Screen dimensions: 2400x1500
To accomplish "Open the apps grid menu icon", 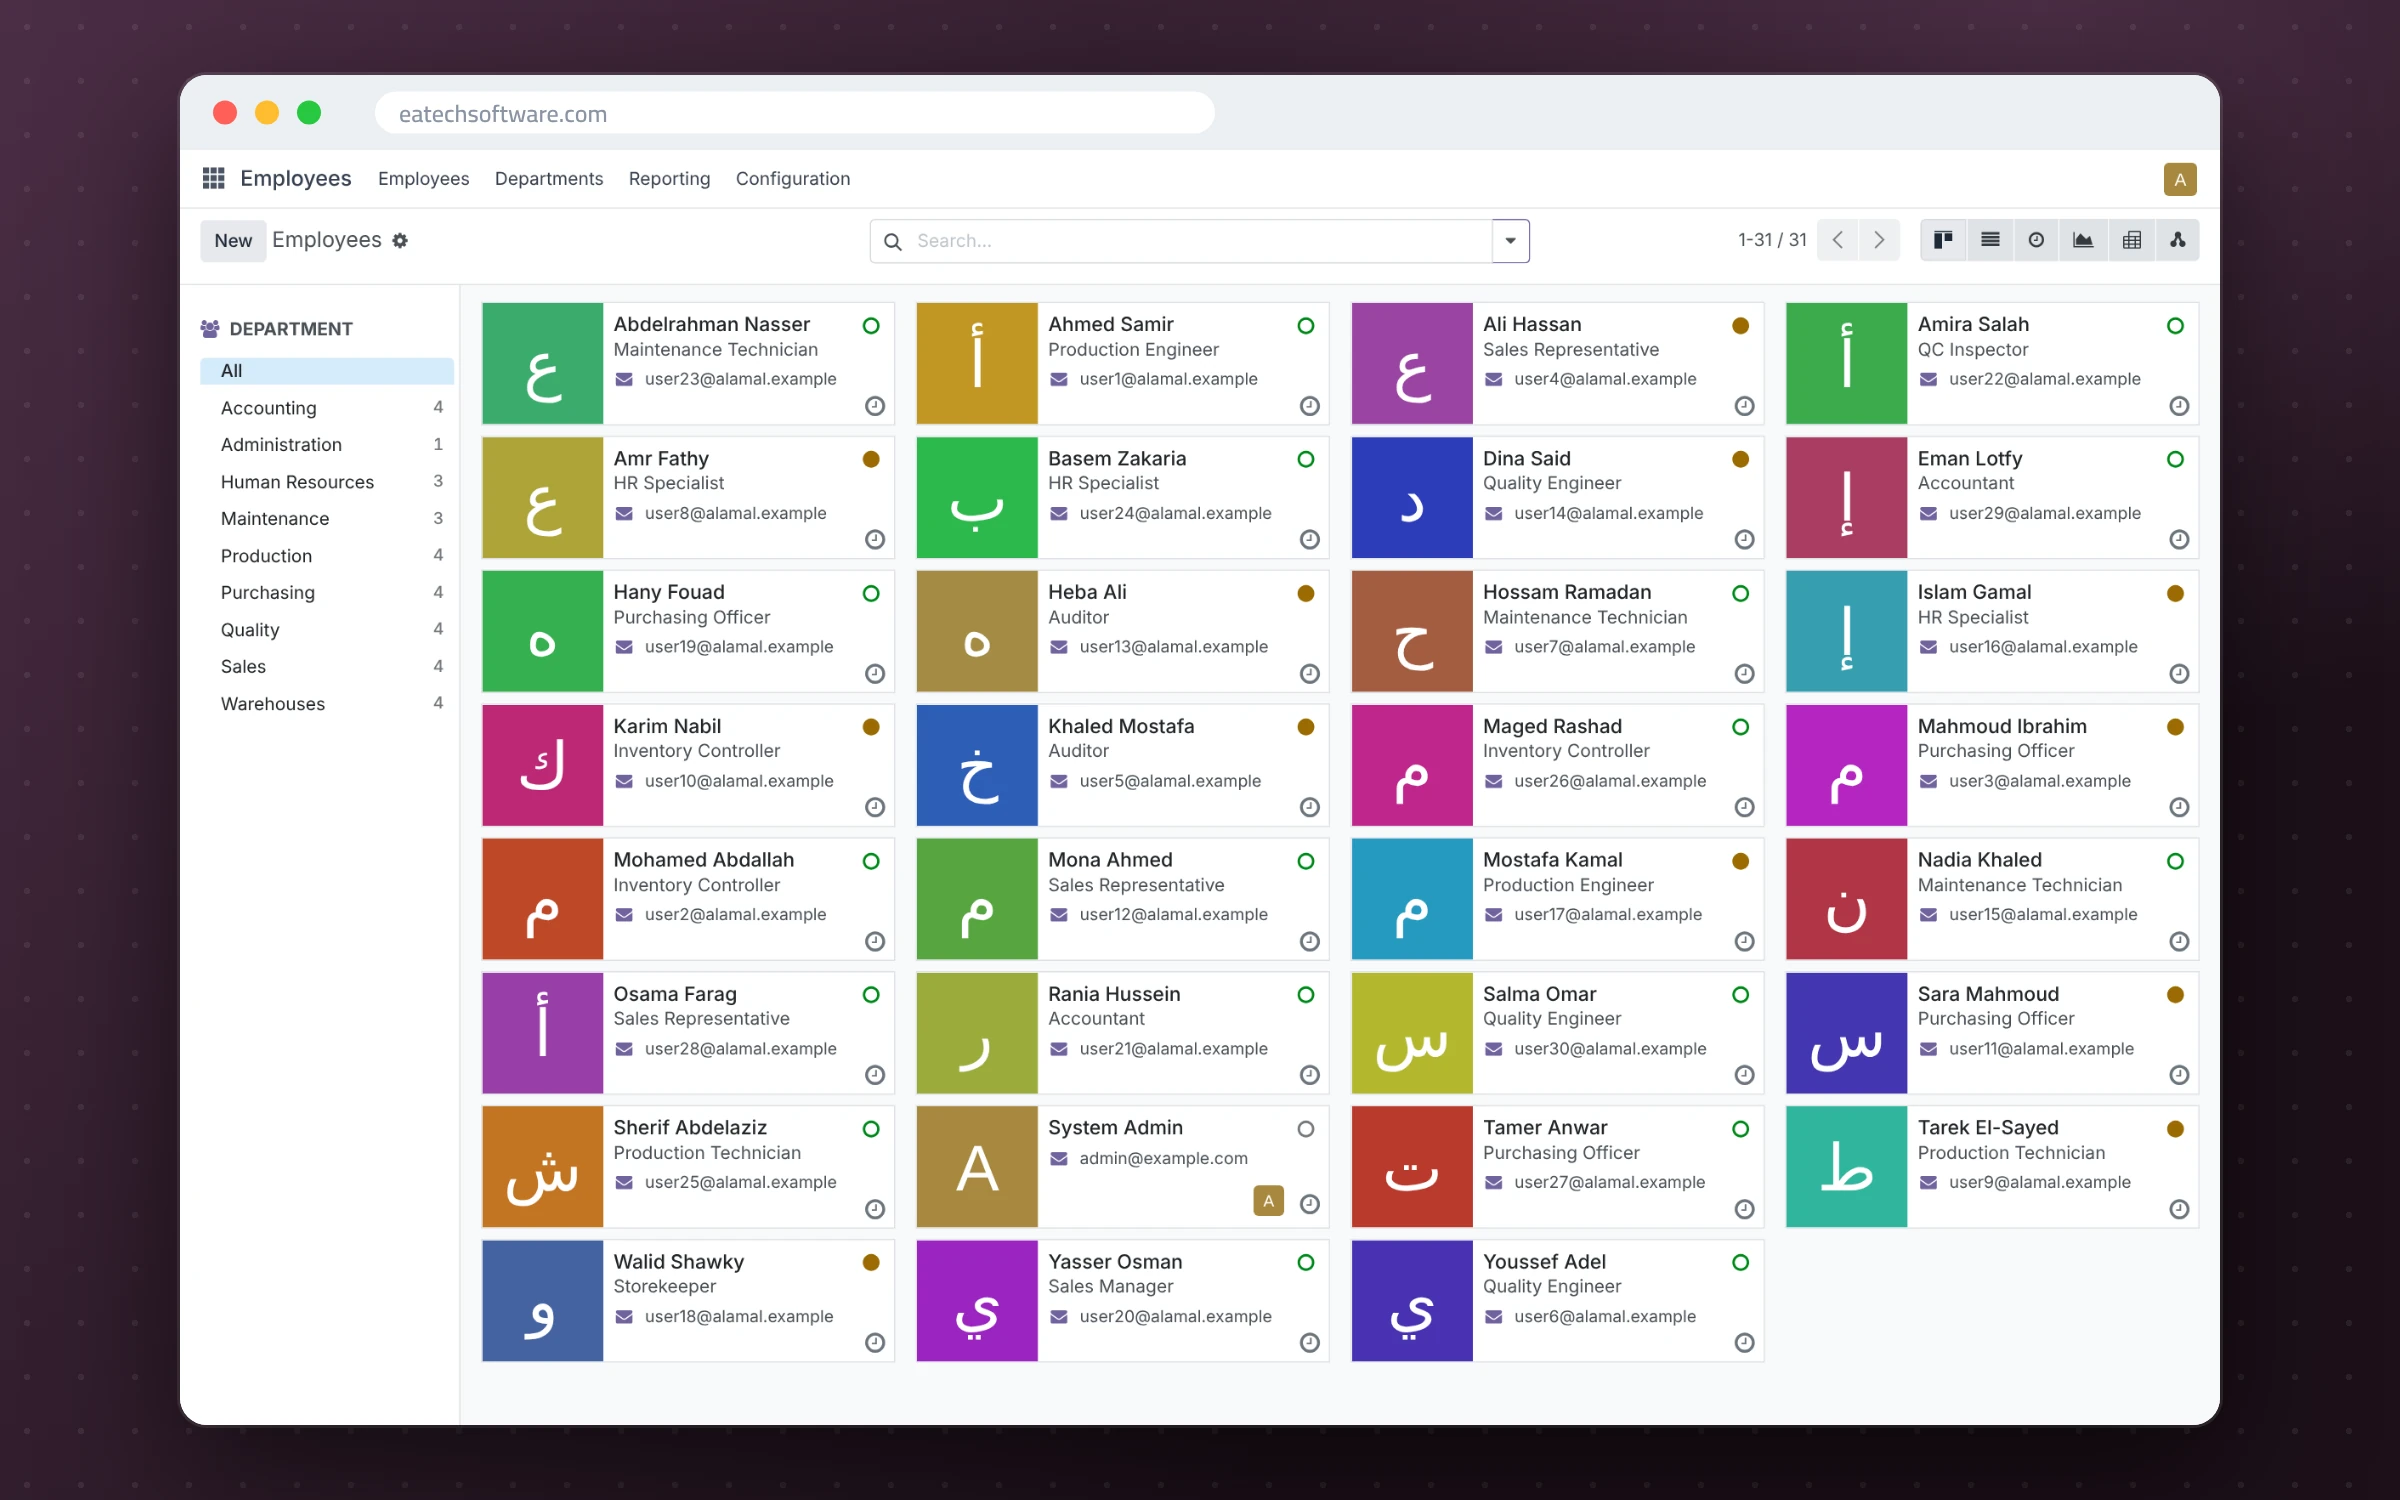I will coord(213,178).
